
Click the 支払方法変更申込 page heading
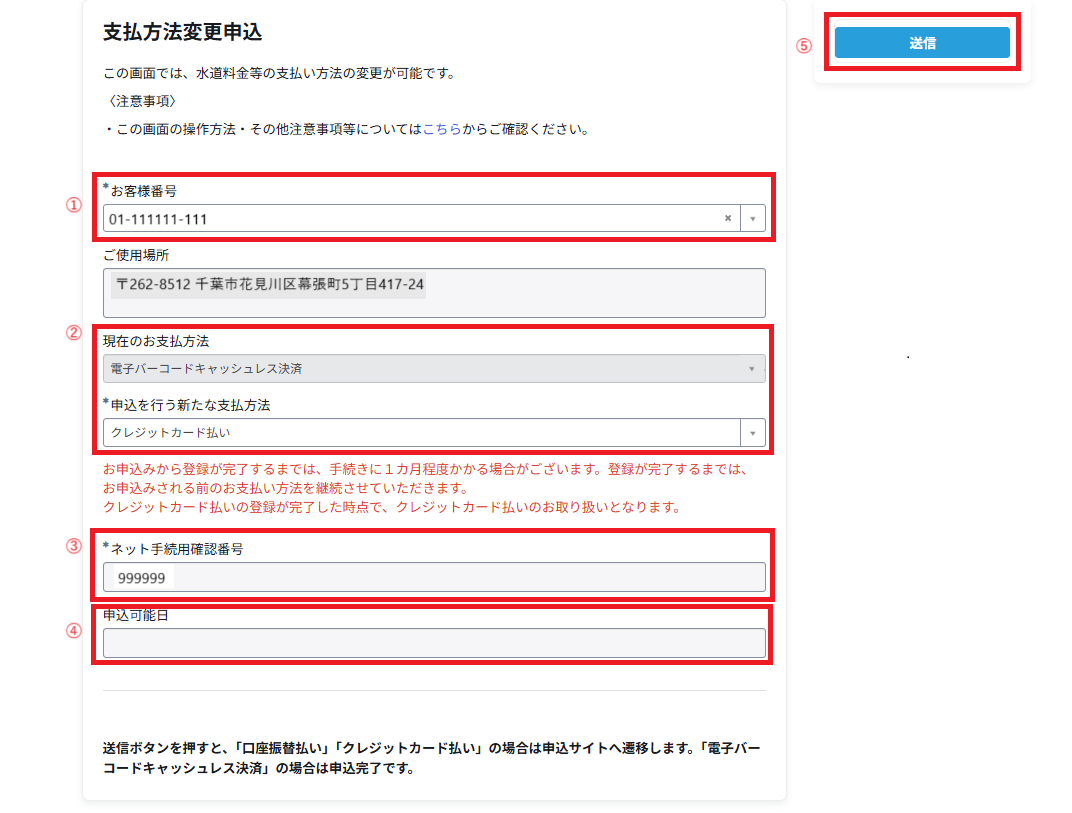pos(182,32)
